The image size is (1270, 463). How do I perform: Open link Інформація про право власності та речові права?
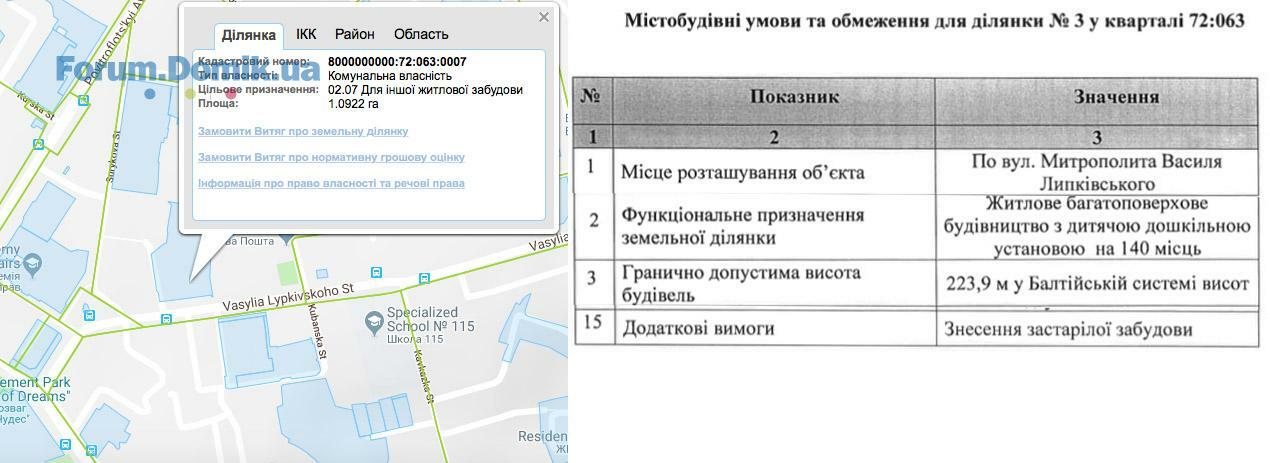pos(331,183)
